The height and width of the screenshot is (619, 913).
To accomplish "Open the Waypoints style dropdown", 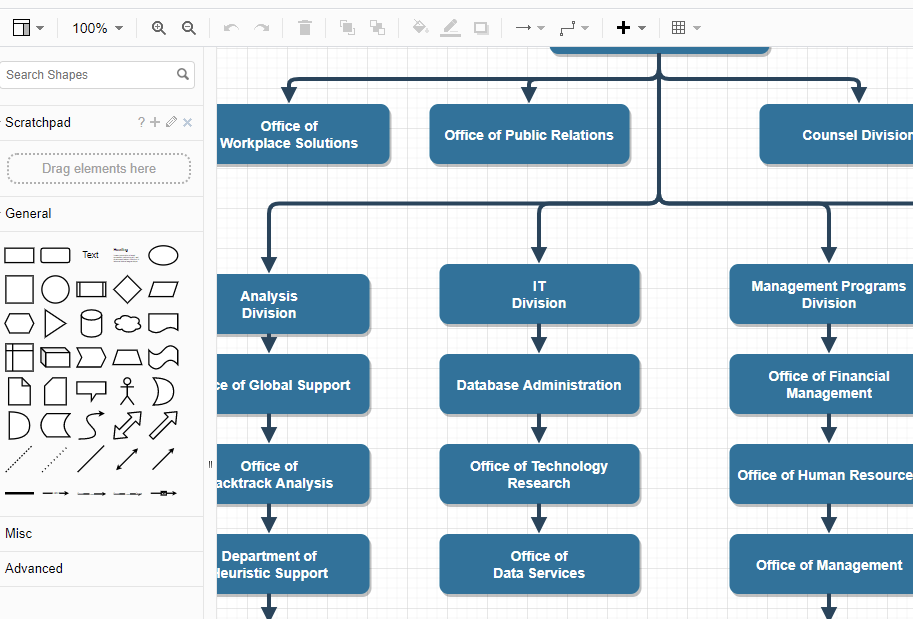I will tap(573, 28).
